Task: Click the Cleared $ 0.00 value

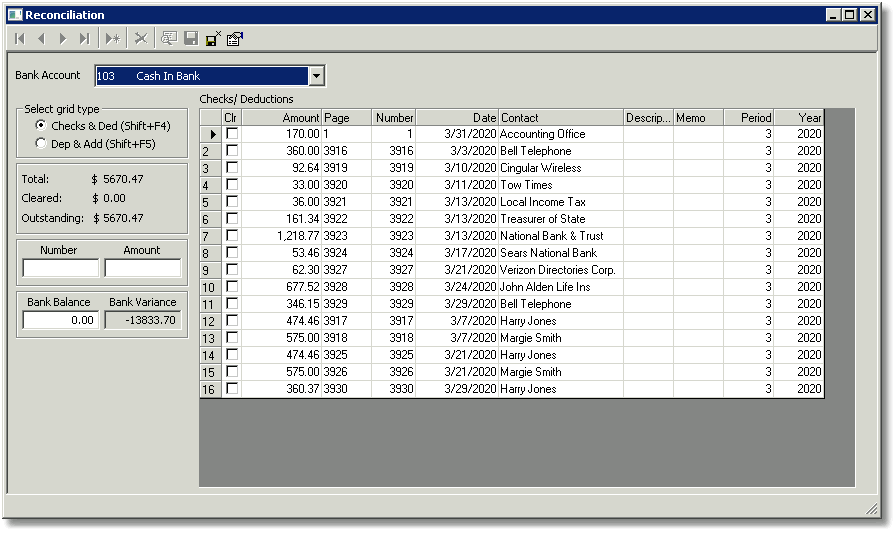Action: pos(109,198)
